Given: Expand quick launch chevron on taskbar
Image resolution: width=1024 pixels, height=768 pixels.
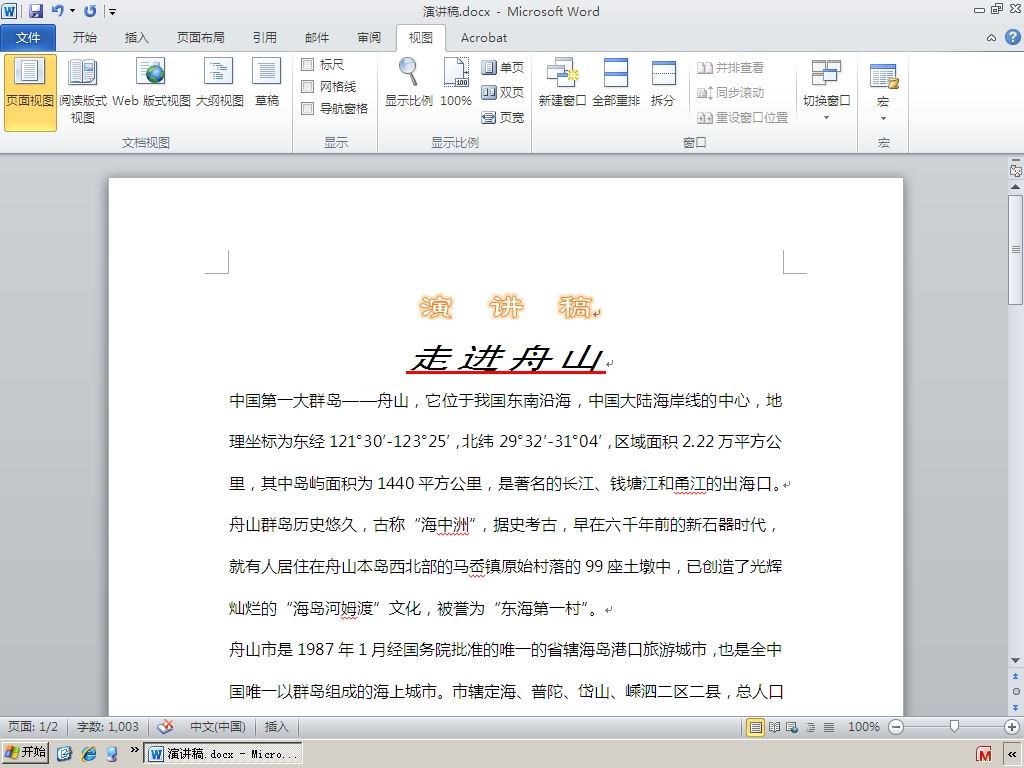Looking at the screenshot, I should click(x=134, y=750).
